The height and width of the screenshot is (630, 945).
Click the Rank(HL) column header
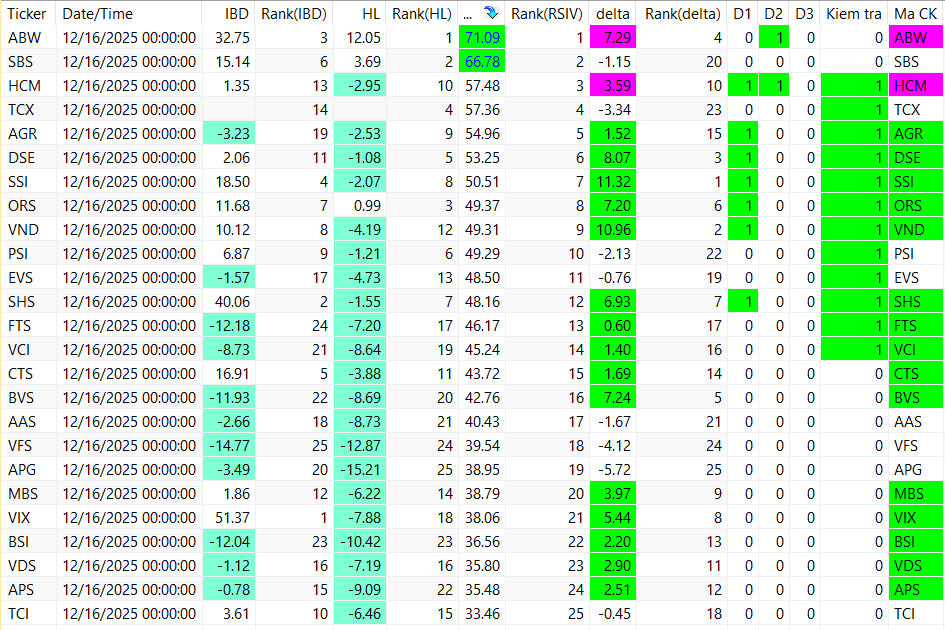(x=421, y=13)
